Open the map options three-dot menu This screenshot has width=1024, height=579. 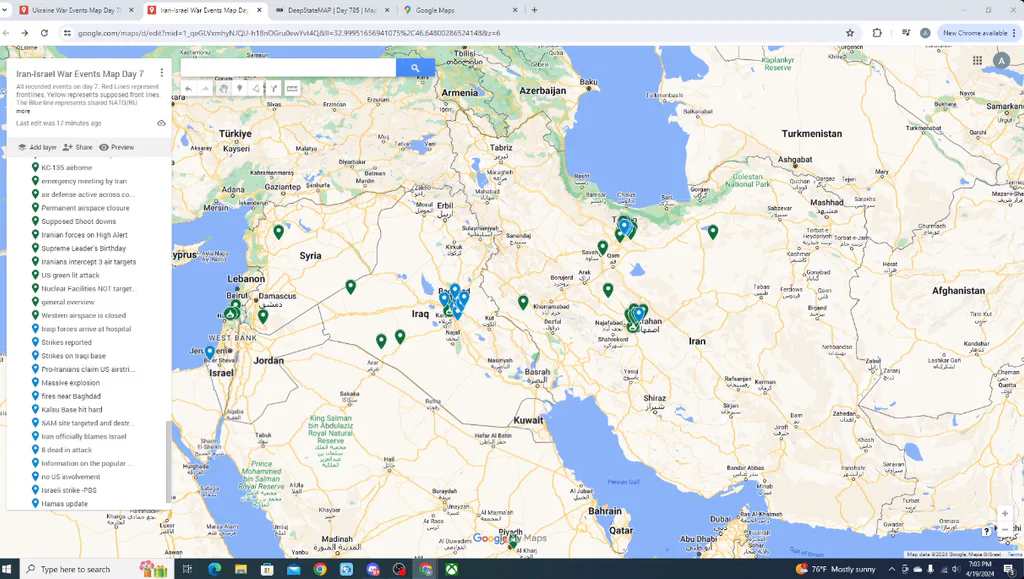click(162, 73)
